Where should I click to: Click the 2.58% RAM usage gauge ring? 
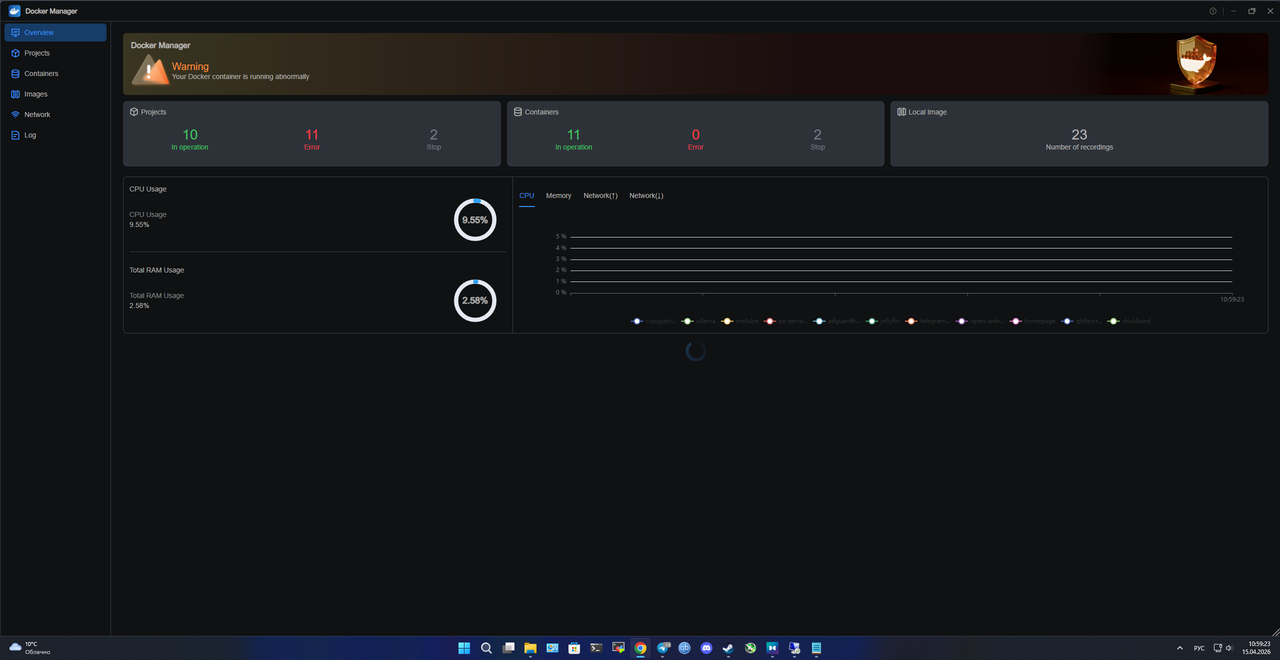pos(475,300)
